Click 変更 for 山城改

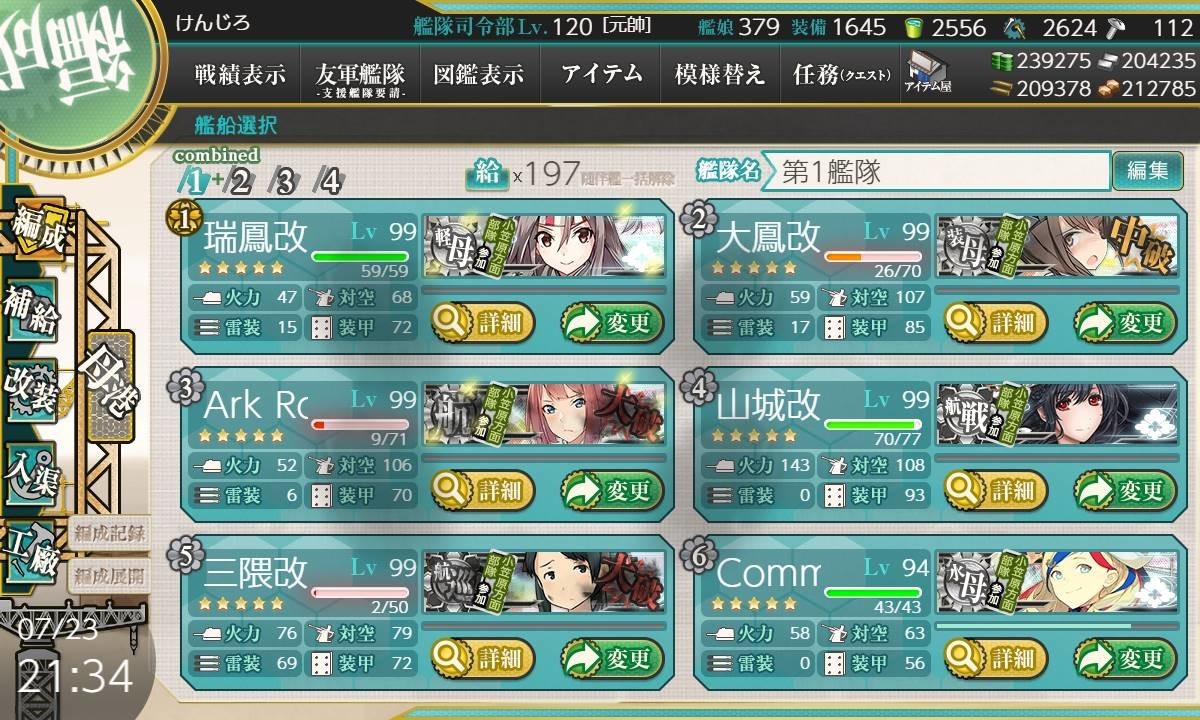click(x=1126, y=490)
